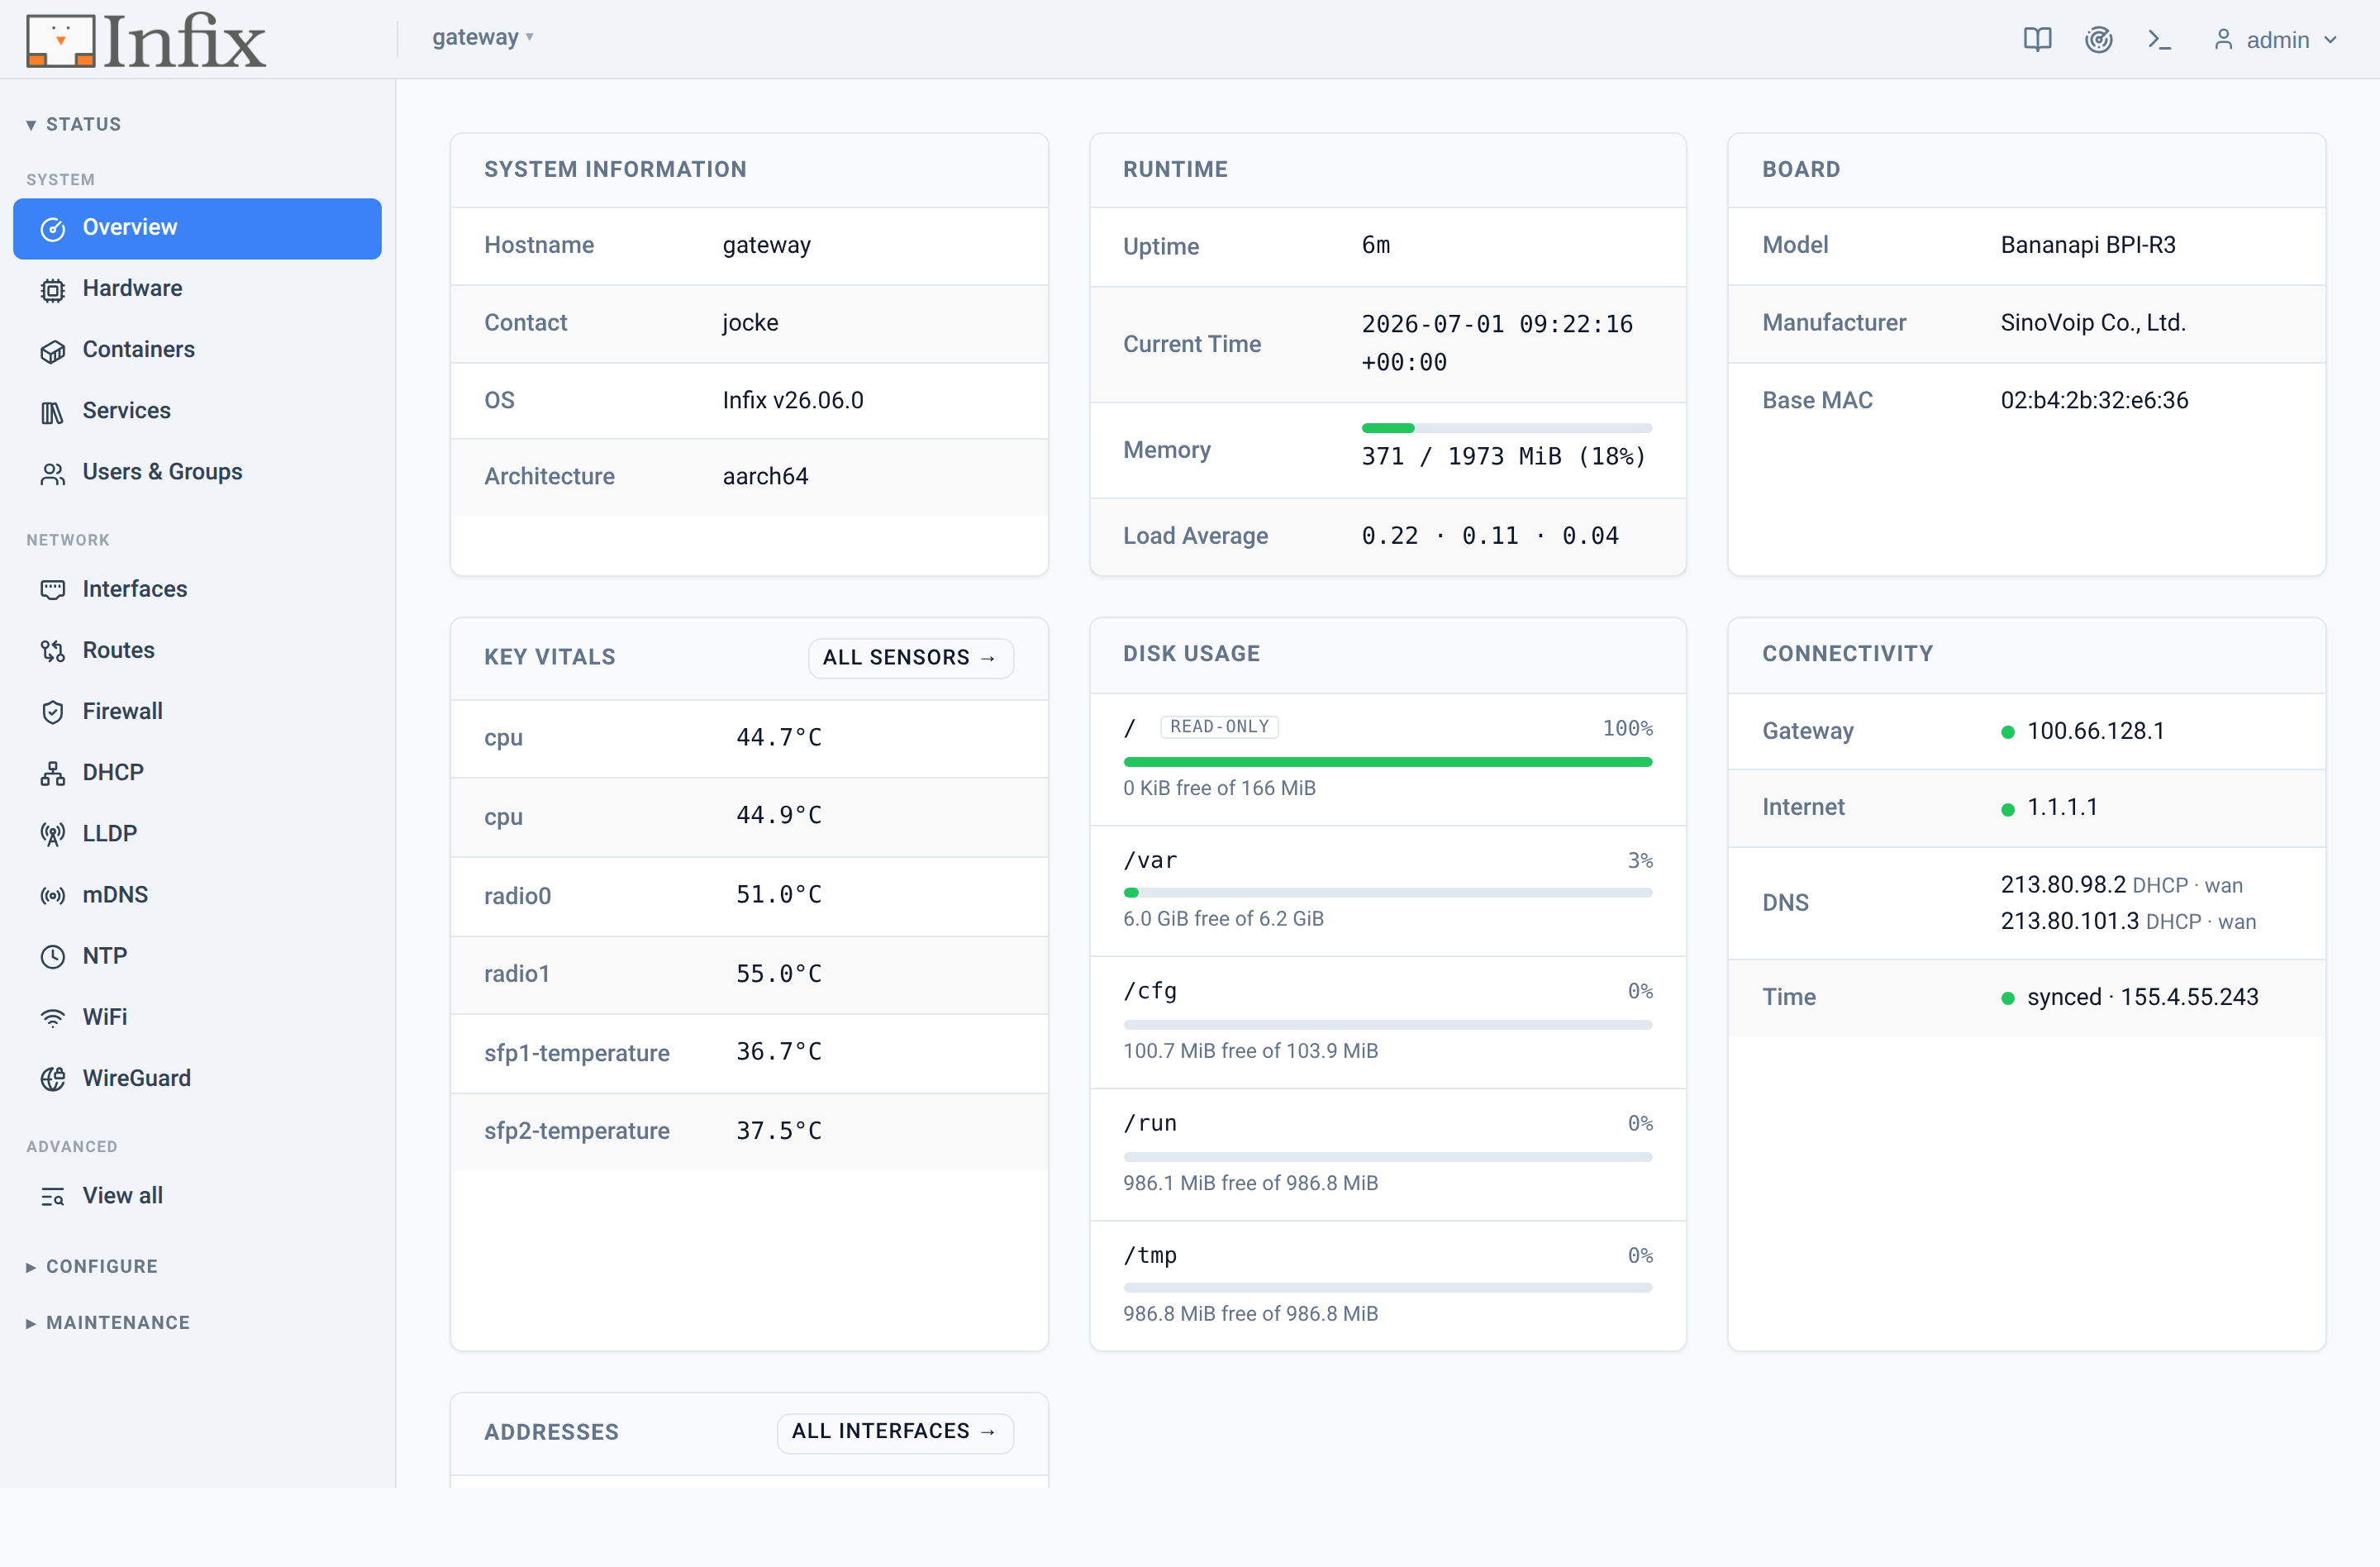Click the WiFi signal icon

53,1018
